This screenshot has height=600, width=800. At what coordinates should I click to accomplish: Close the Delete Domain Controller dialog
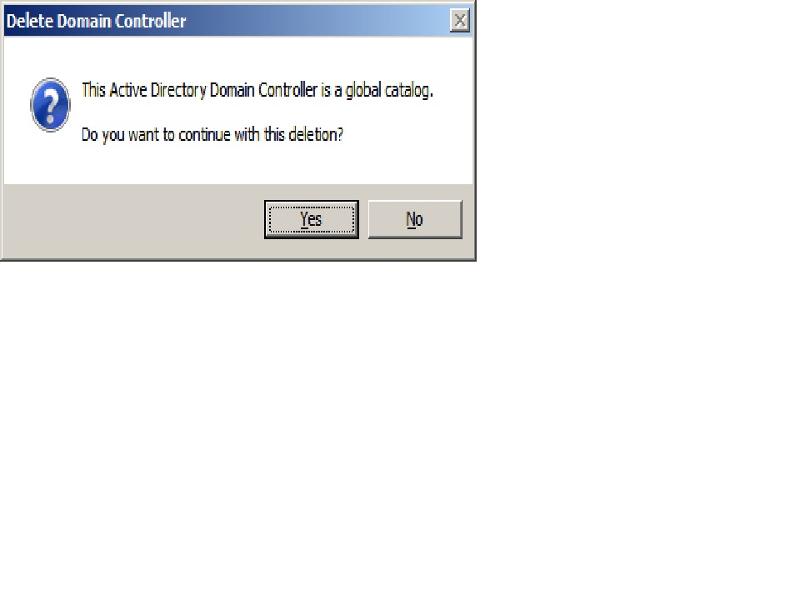460,20
